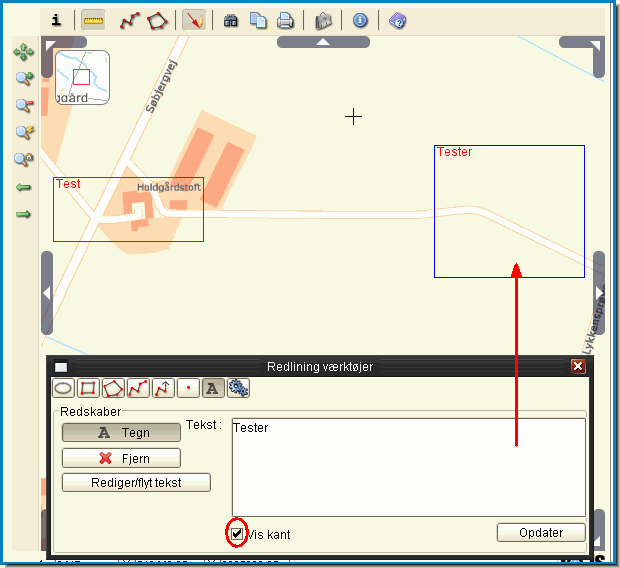Choose the ellipse drawing tool
The image size is (620, 568).
[x=62, y=388]
